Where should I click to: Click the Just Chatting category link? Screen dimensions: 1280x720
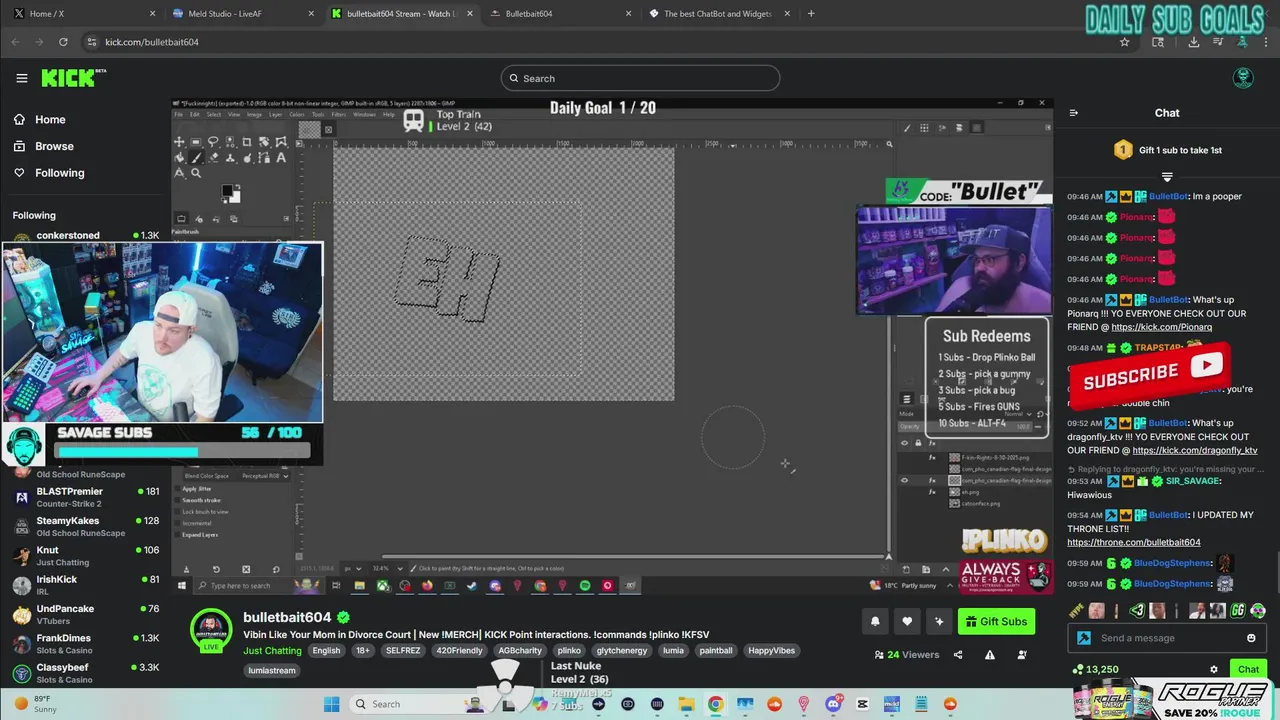pyautogui.click(x=272, y=650)
